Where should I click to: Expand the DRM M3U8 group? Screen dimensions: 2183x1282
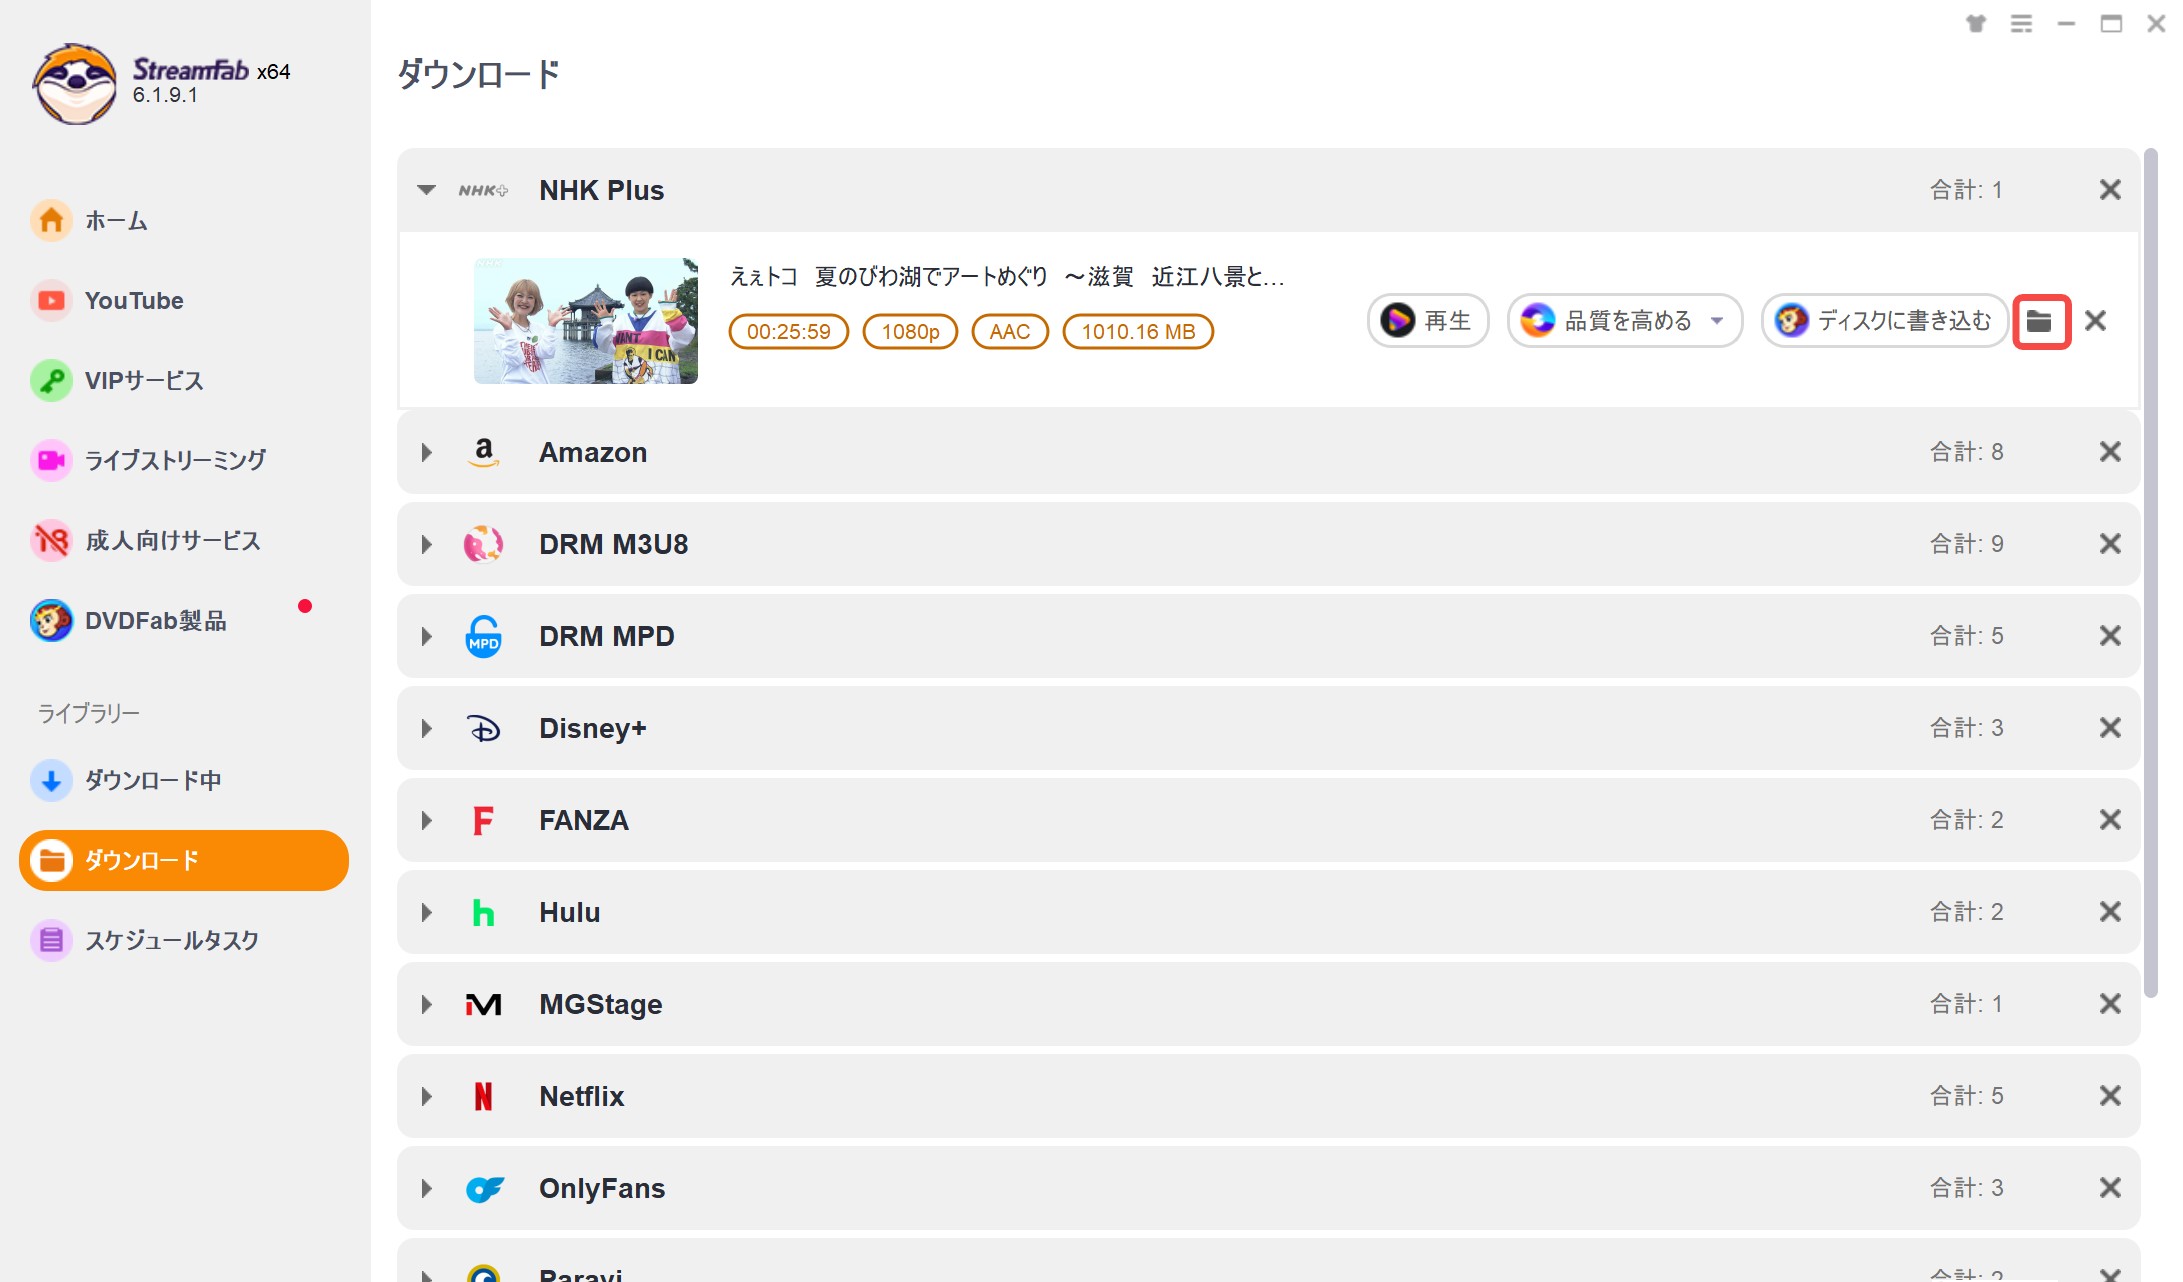pyautogui.click(x=426, y=544)
